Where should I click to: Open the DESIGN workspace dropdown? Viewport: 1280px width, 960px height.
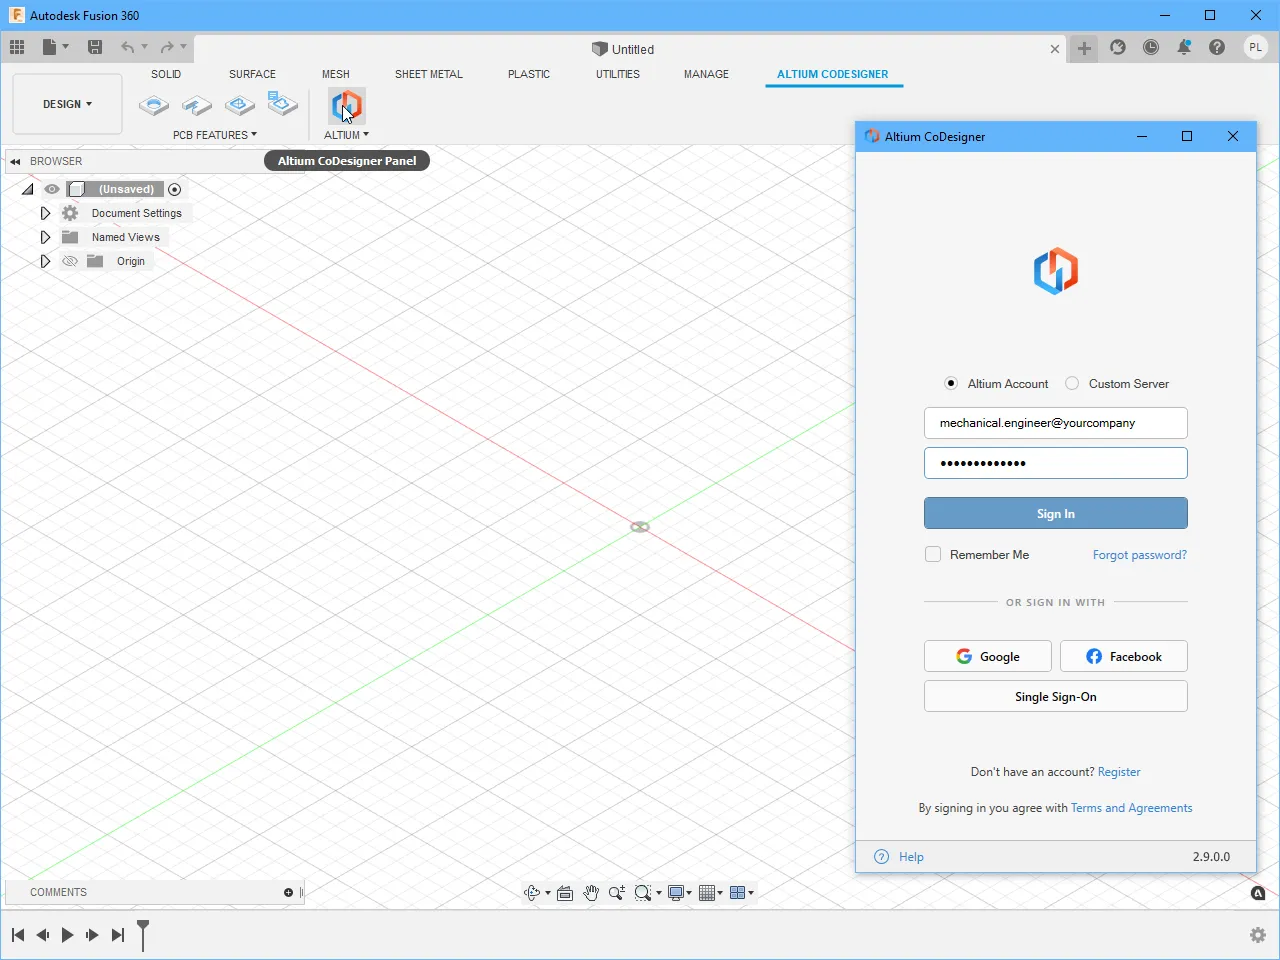point(67,104)
